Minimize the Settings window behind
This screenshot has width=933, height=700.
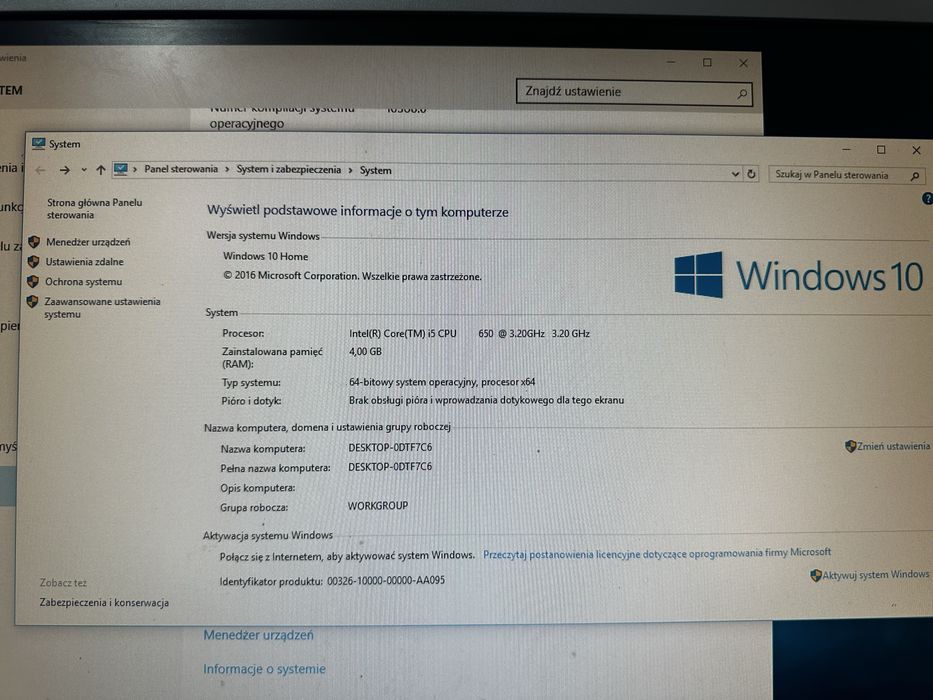[671, 62]
